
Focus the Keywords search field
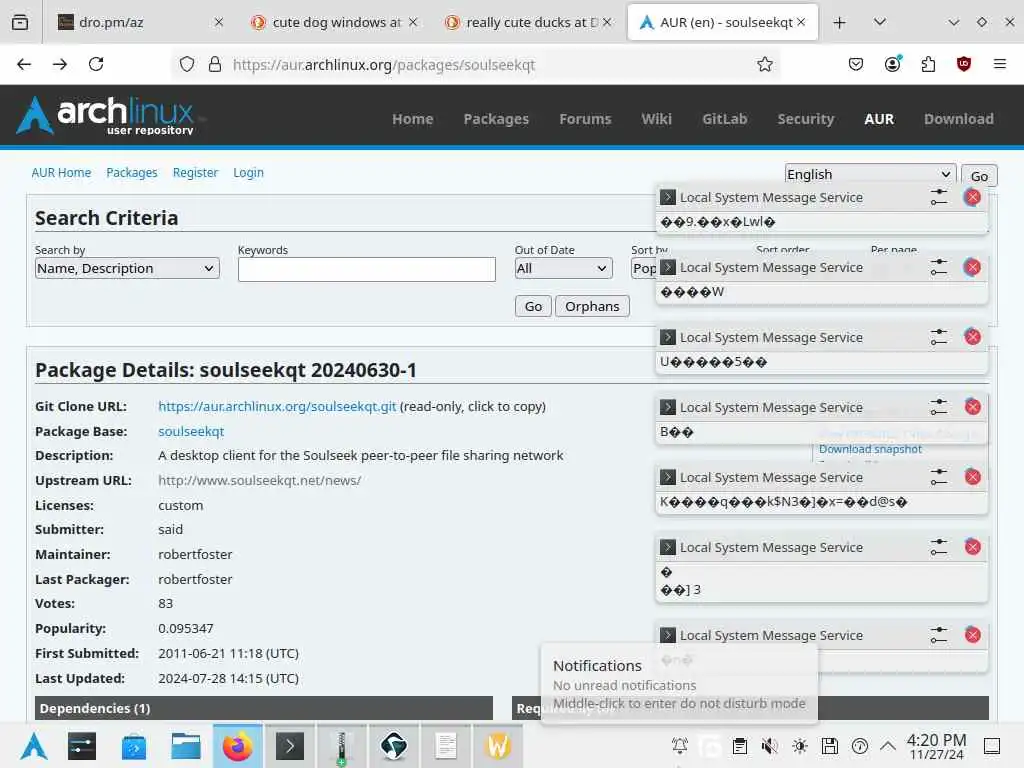tap(366, 269)
